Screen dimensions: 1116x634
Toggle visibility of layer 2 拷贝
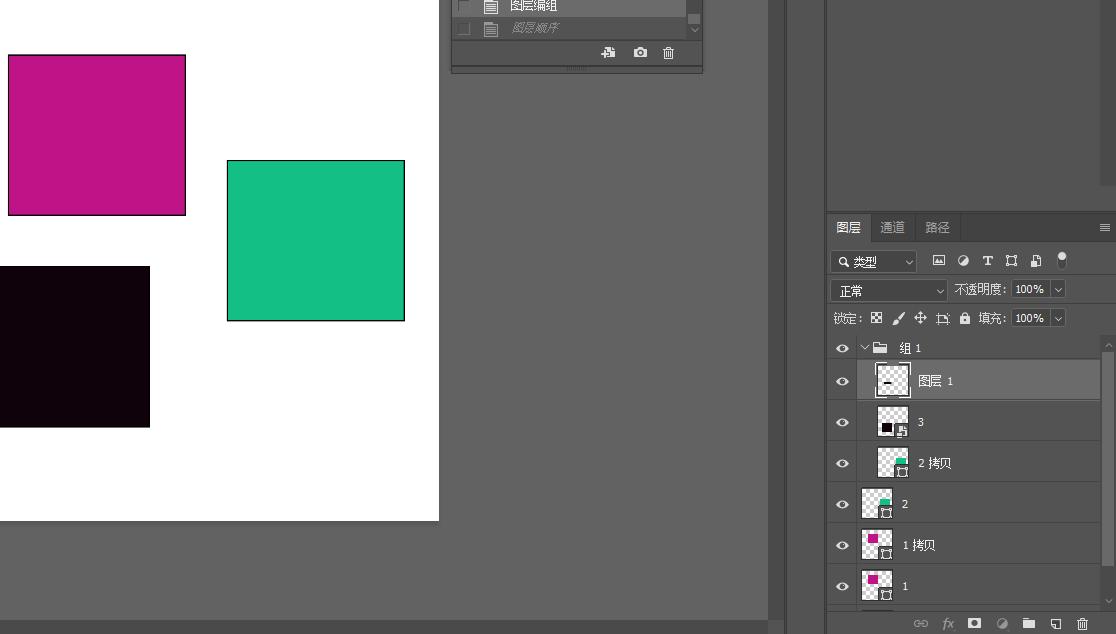pos(842,463)
